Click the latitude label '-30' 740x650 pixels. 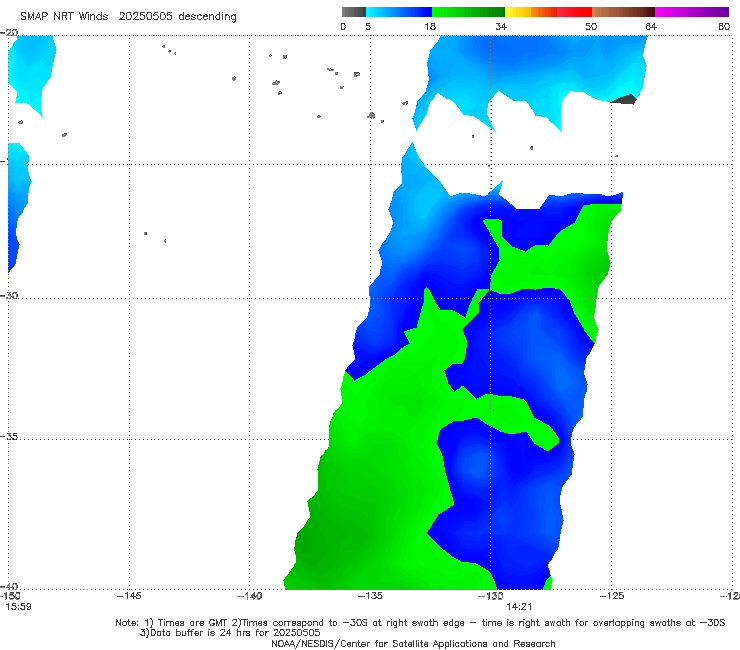9,295
